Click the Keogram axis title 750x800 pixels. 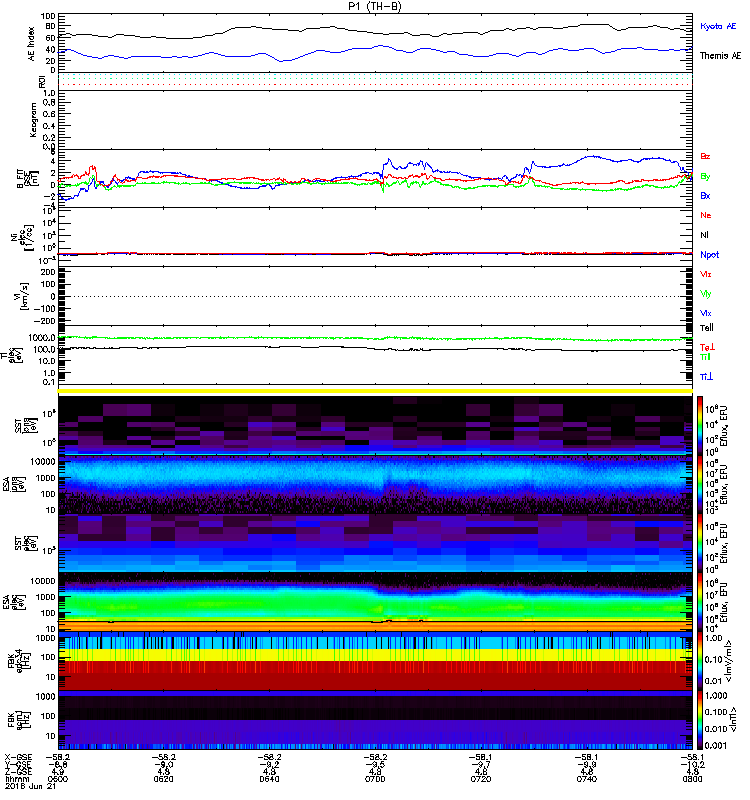(x=33, y=120)
